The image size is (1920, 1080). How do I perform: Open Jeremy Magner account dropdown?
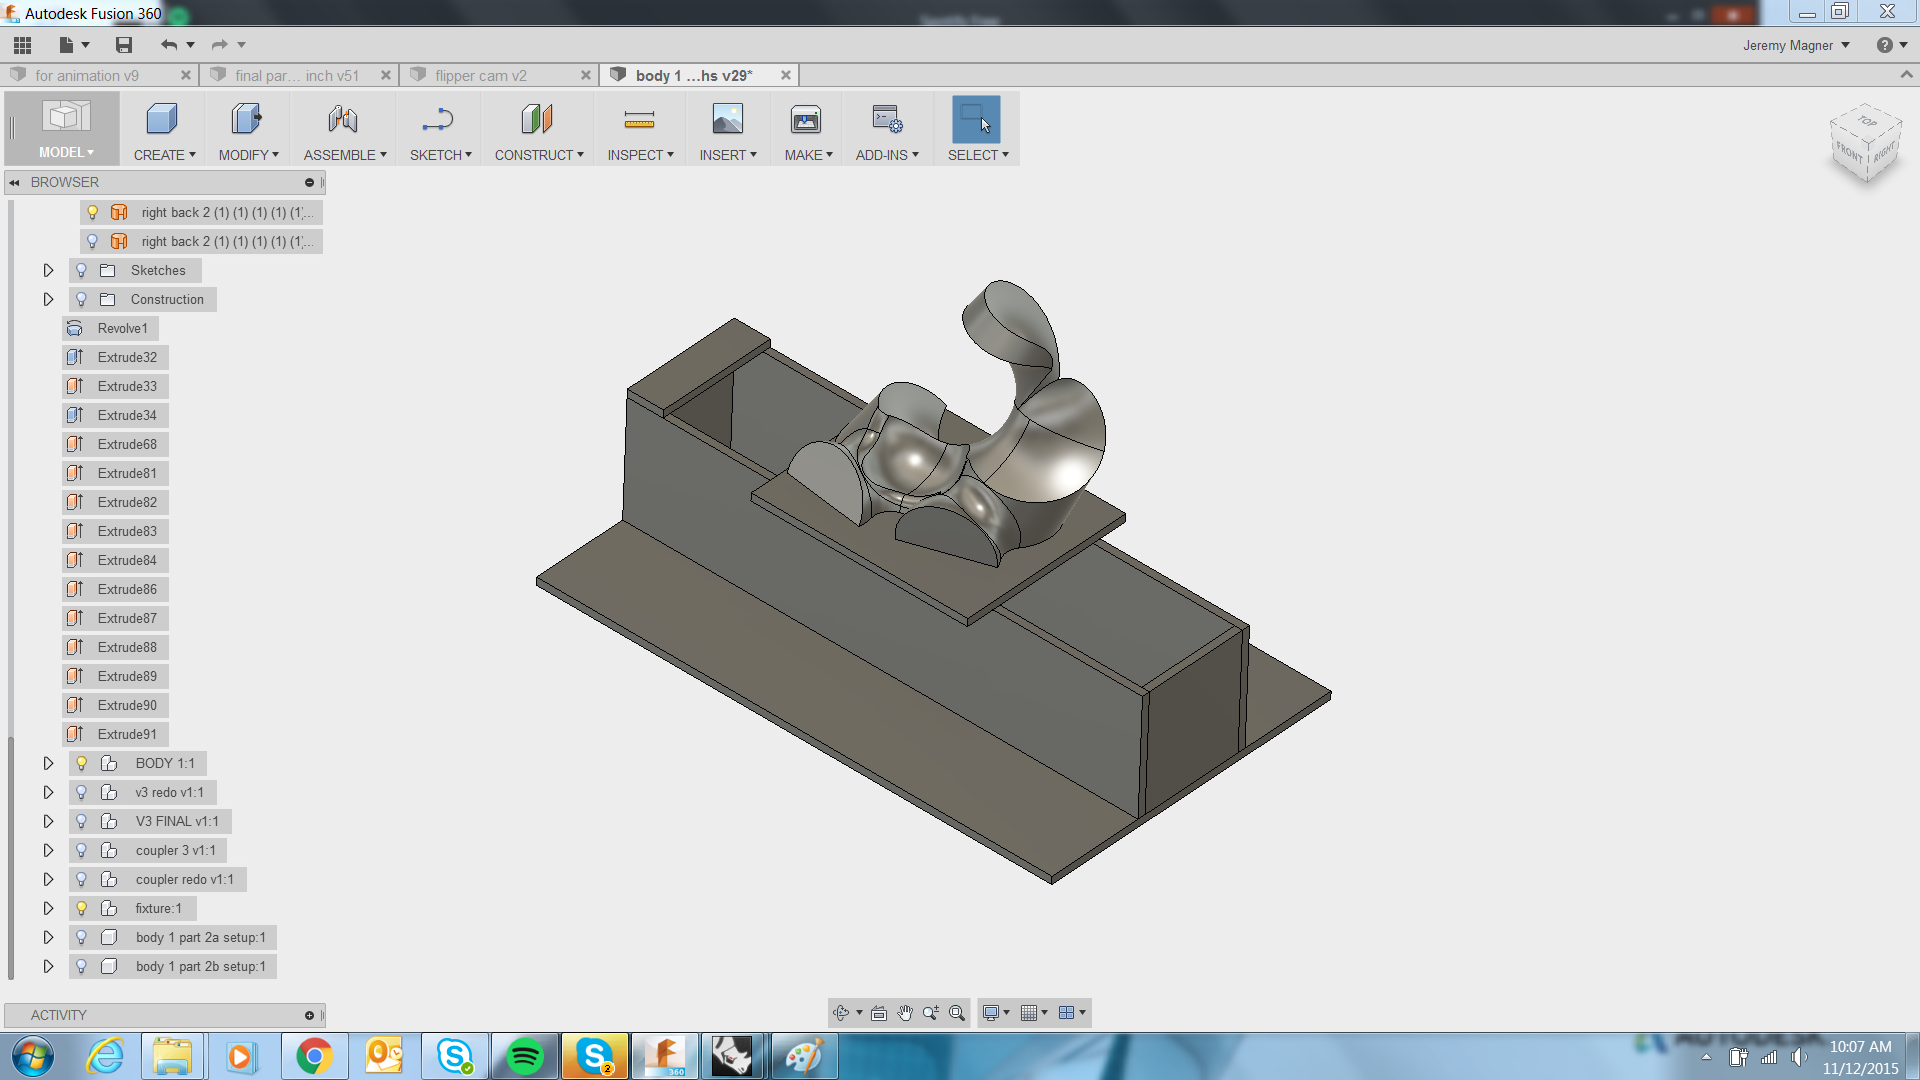click(1796, 45)
